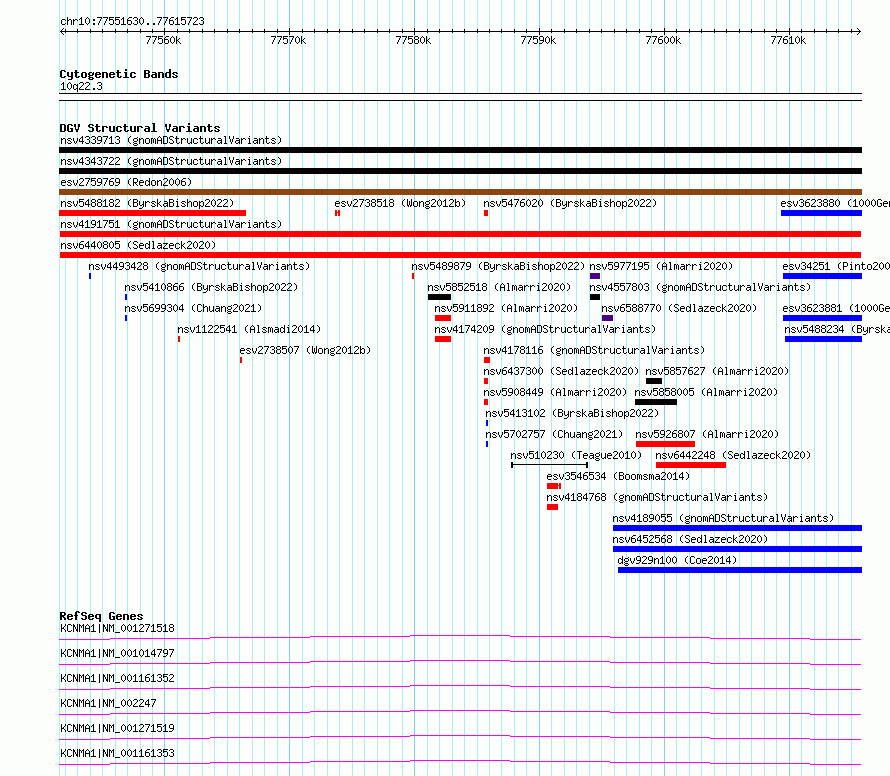
Task: Click the 10q22.3 cytogenetic band label
Action: pyautogui.click(x=81, y=86)
